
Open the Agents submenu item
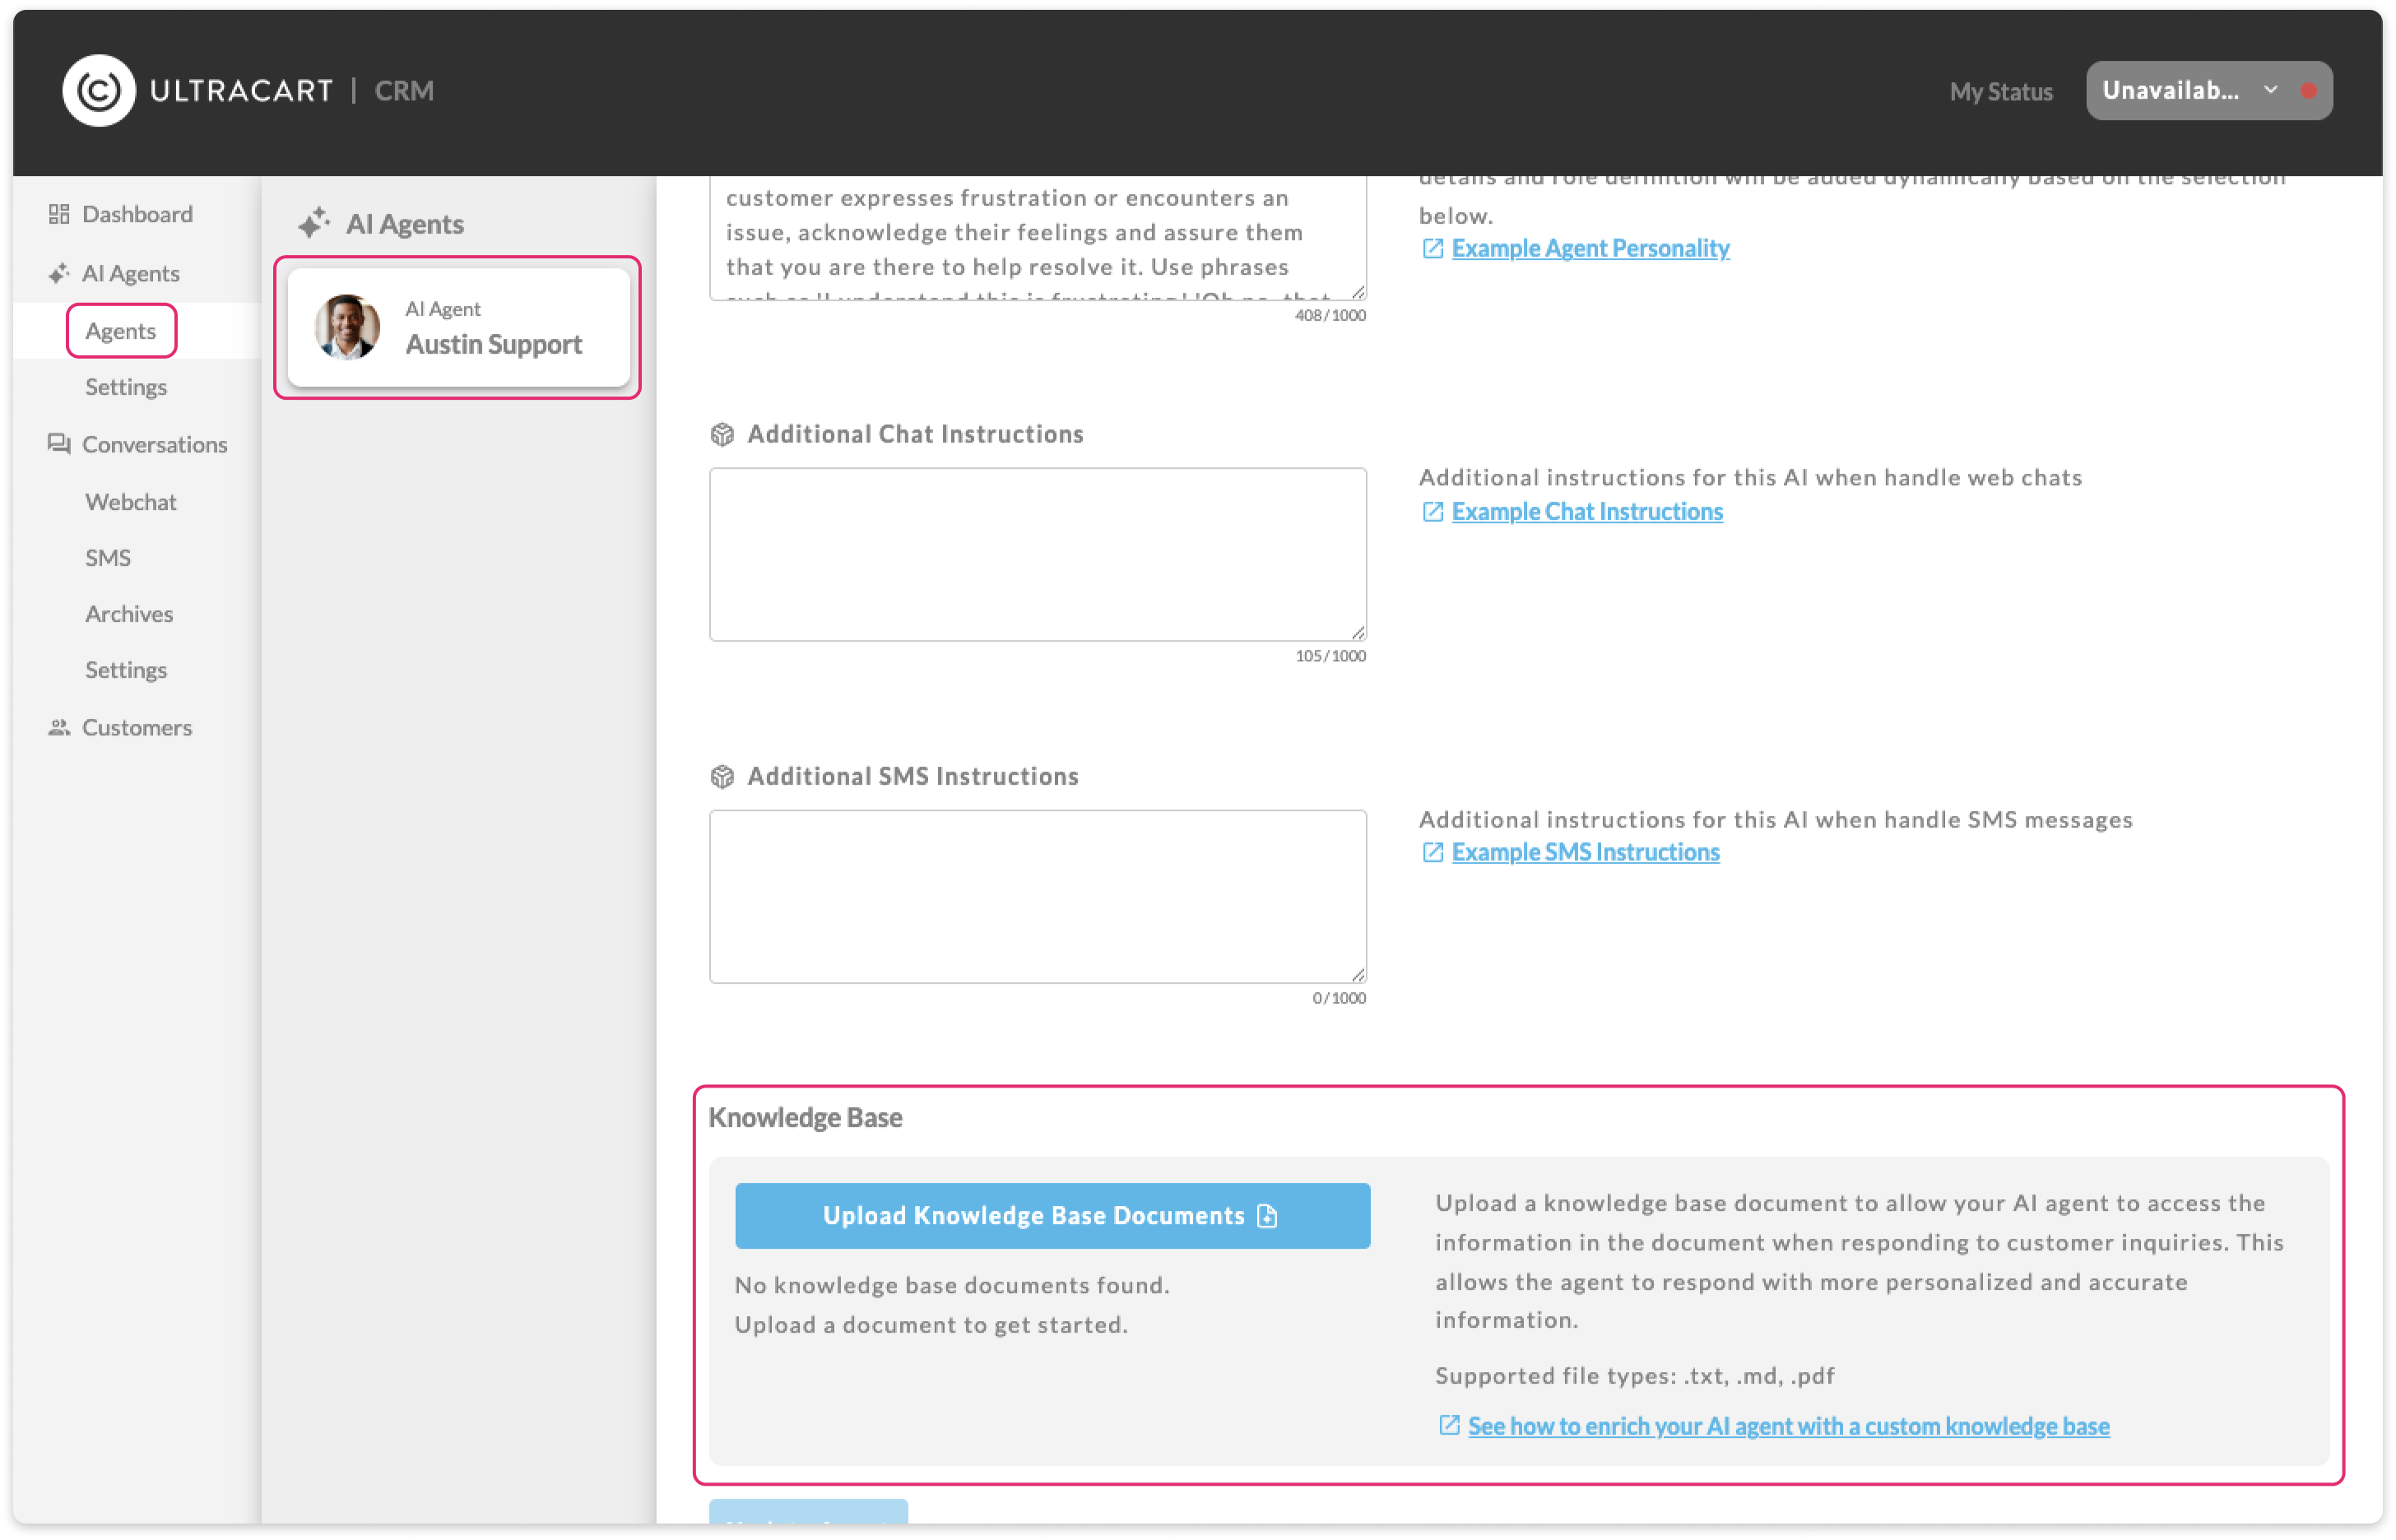point(121,331)
